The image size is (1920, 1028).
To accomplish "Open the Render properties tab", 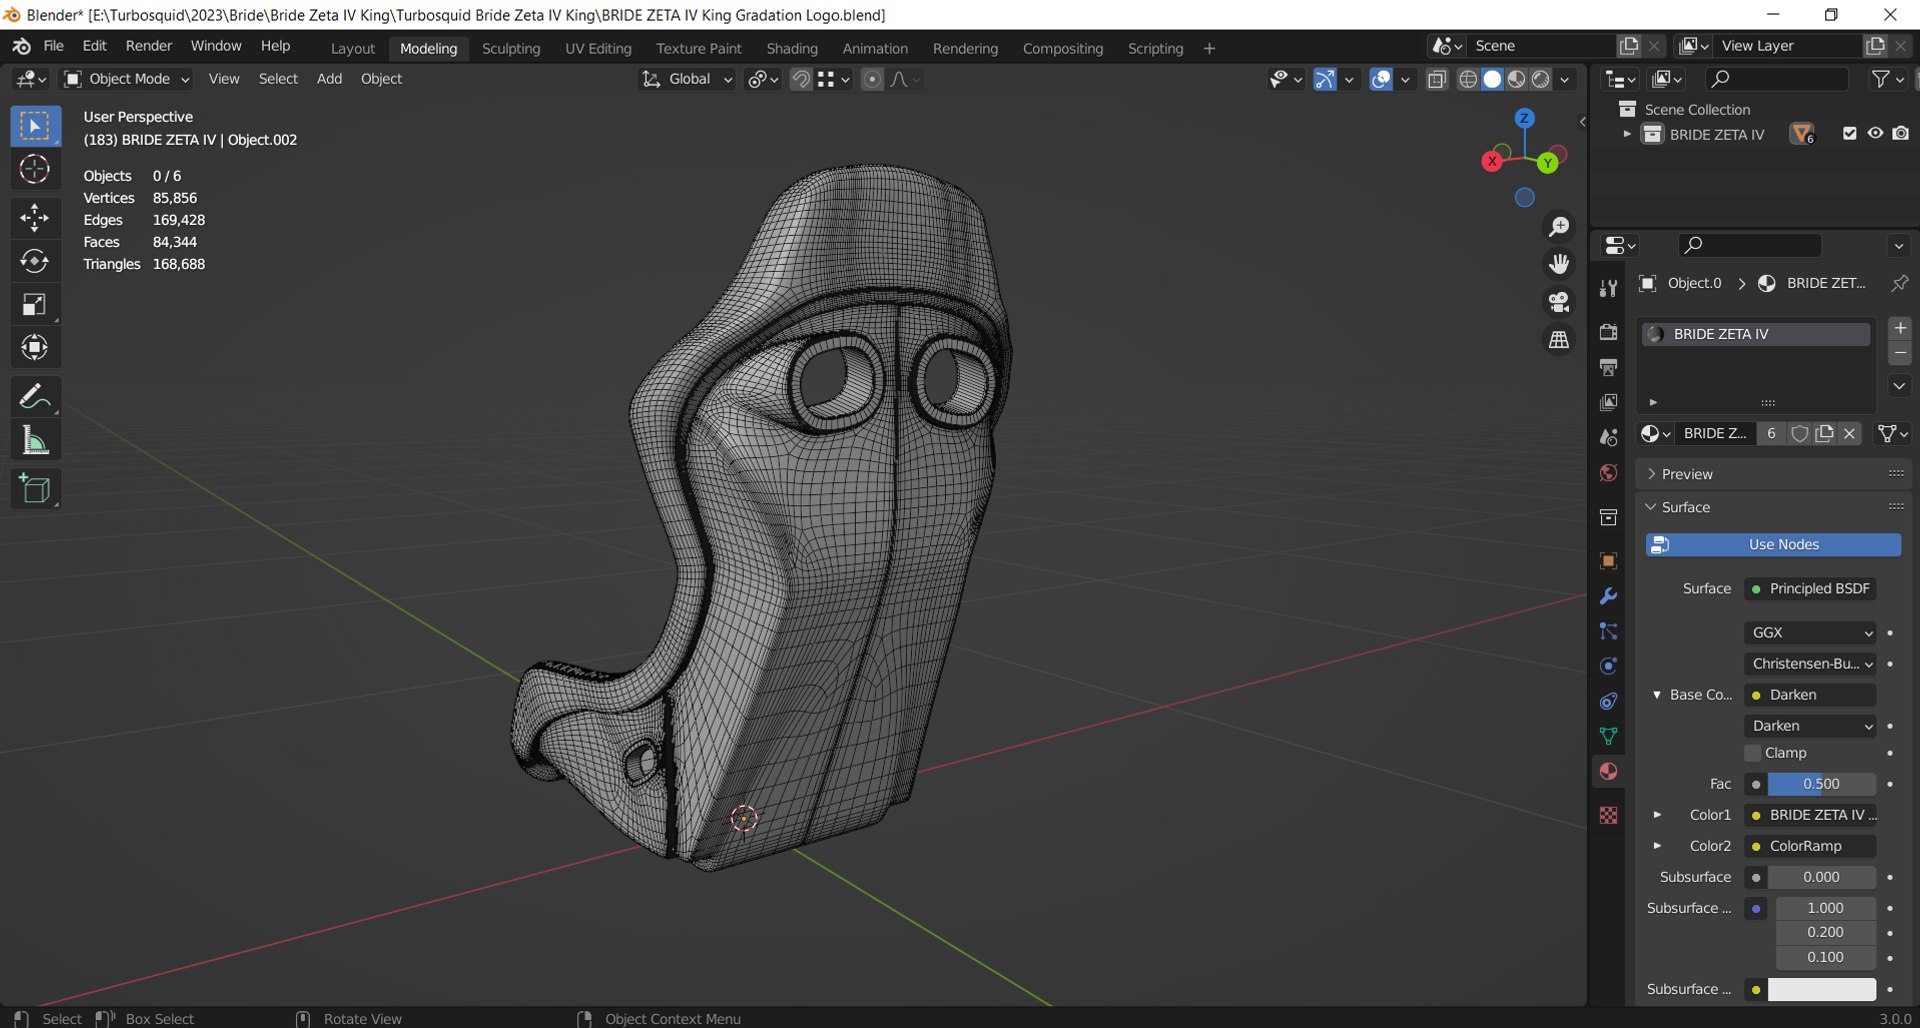I will coord(1608,332).
